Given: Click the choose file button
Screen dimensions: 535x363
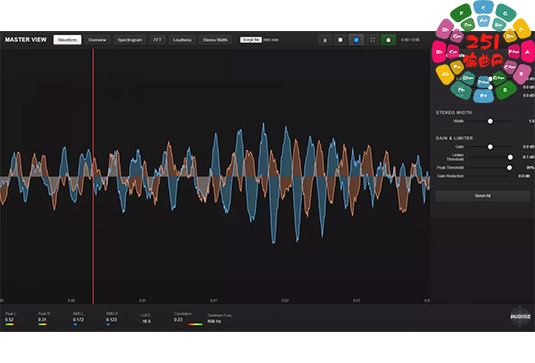Looking at the screenshot, I should (251, 40).
